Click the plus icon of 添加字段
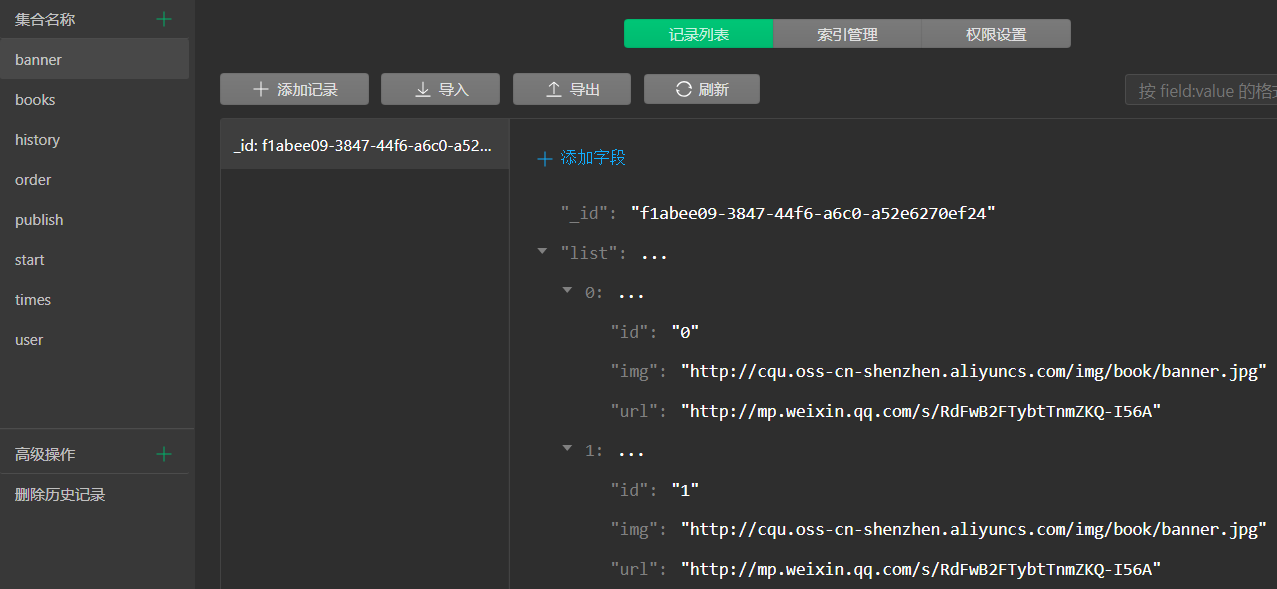The image size is (1277, 589). point(545,158)
